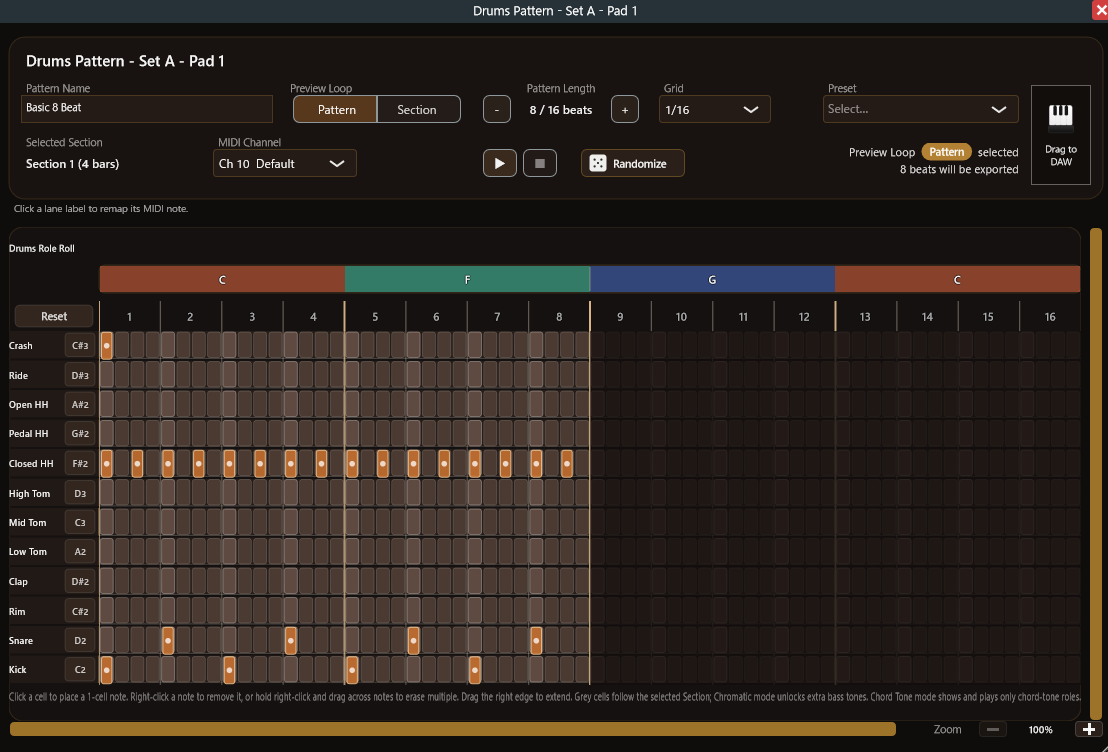Toggle the Kick note at beat 7
The height and width of the screenshot is (752, 1108).
pos(475,669)
